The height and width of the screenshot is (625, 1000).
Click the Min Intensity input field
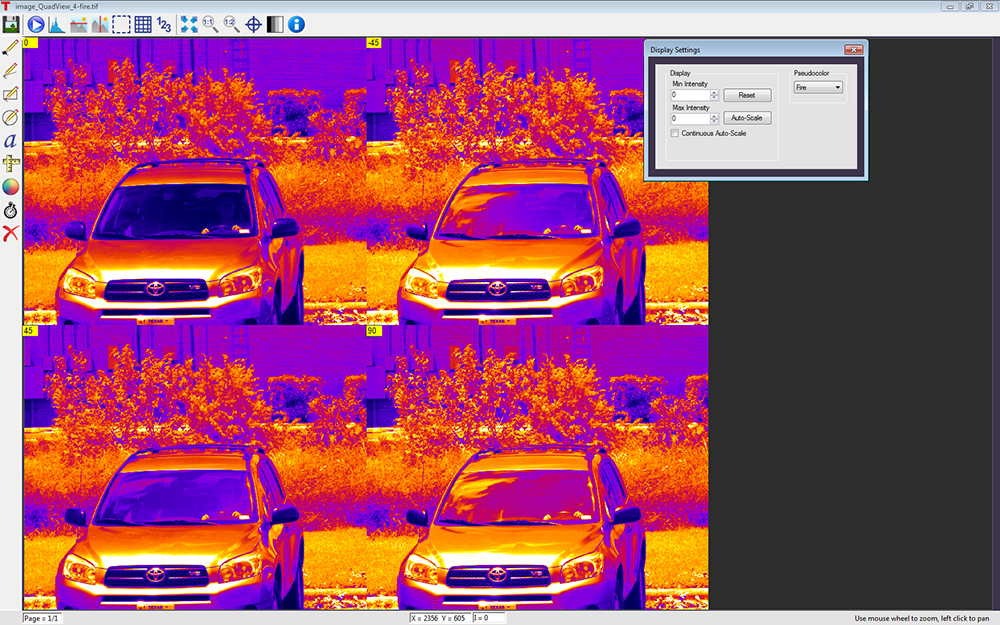tap(690, 95)
